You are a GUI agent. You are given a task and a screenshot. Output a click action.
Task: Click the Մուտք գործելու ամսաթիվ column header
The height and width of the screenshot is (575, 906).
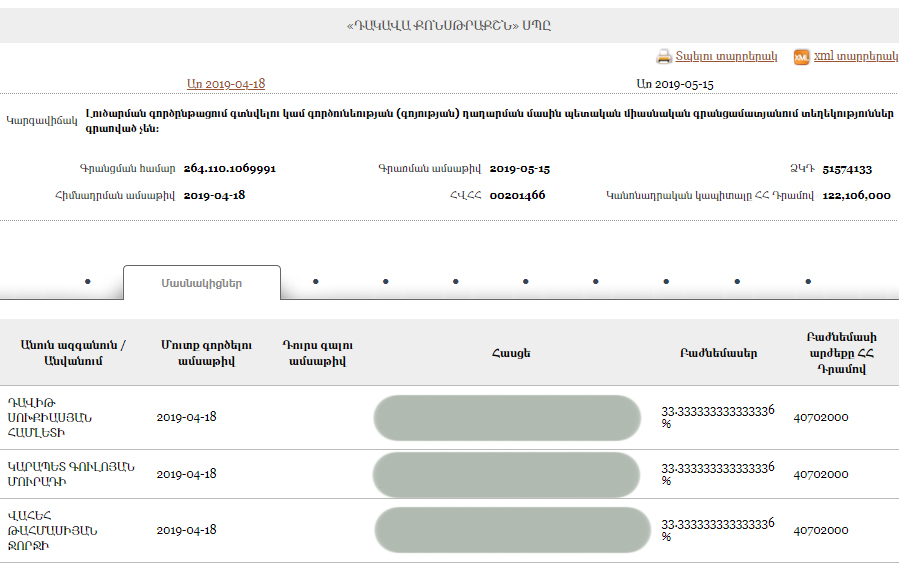point(206,353)
